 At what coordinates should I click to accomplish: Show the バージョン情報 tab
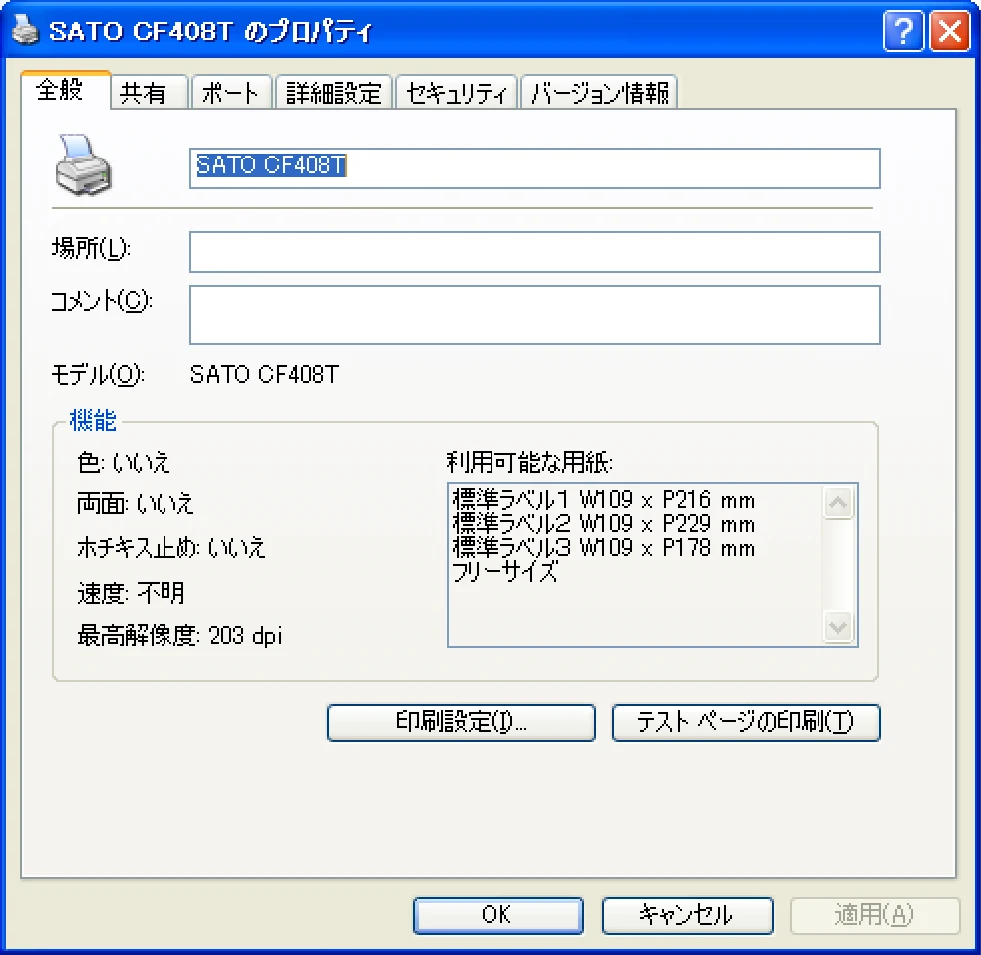[x=599, y=93]
